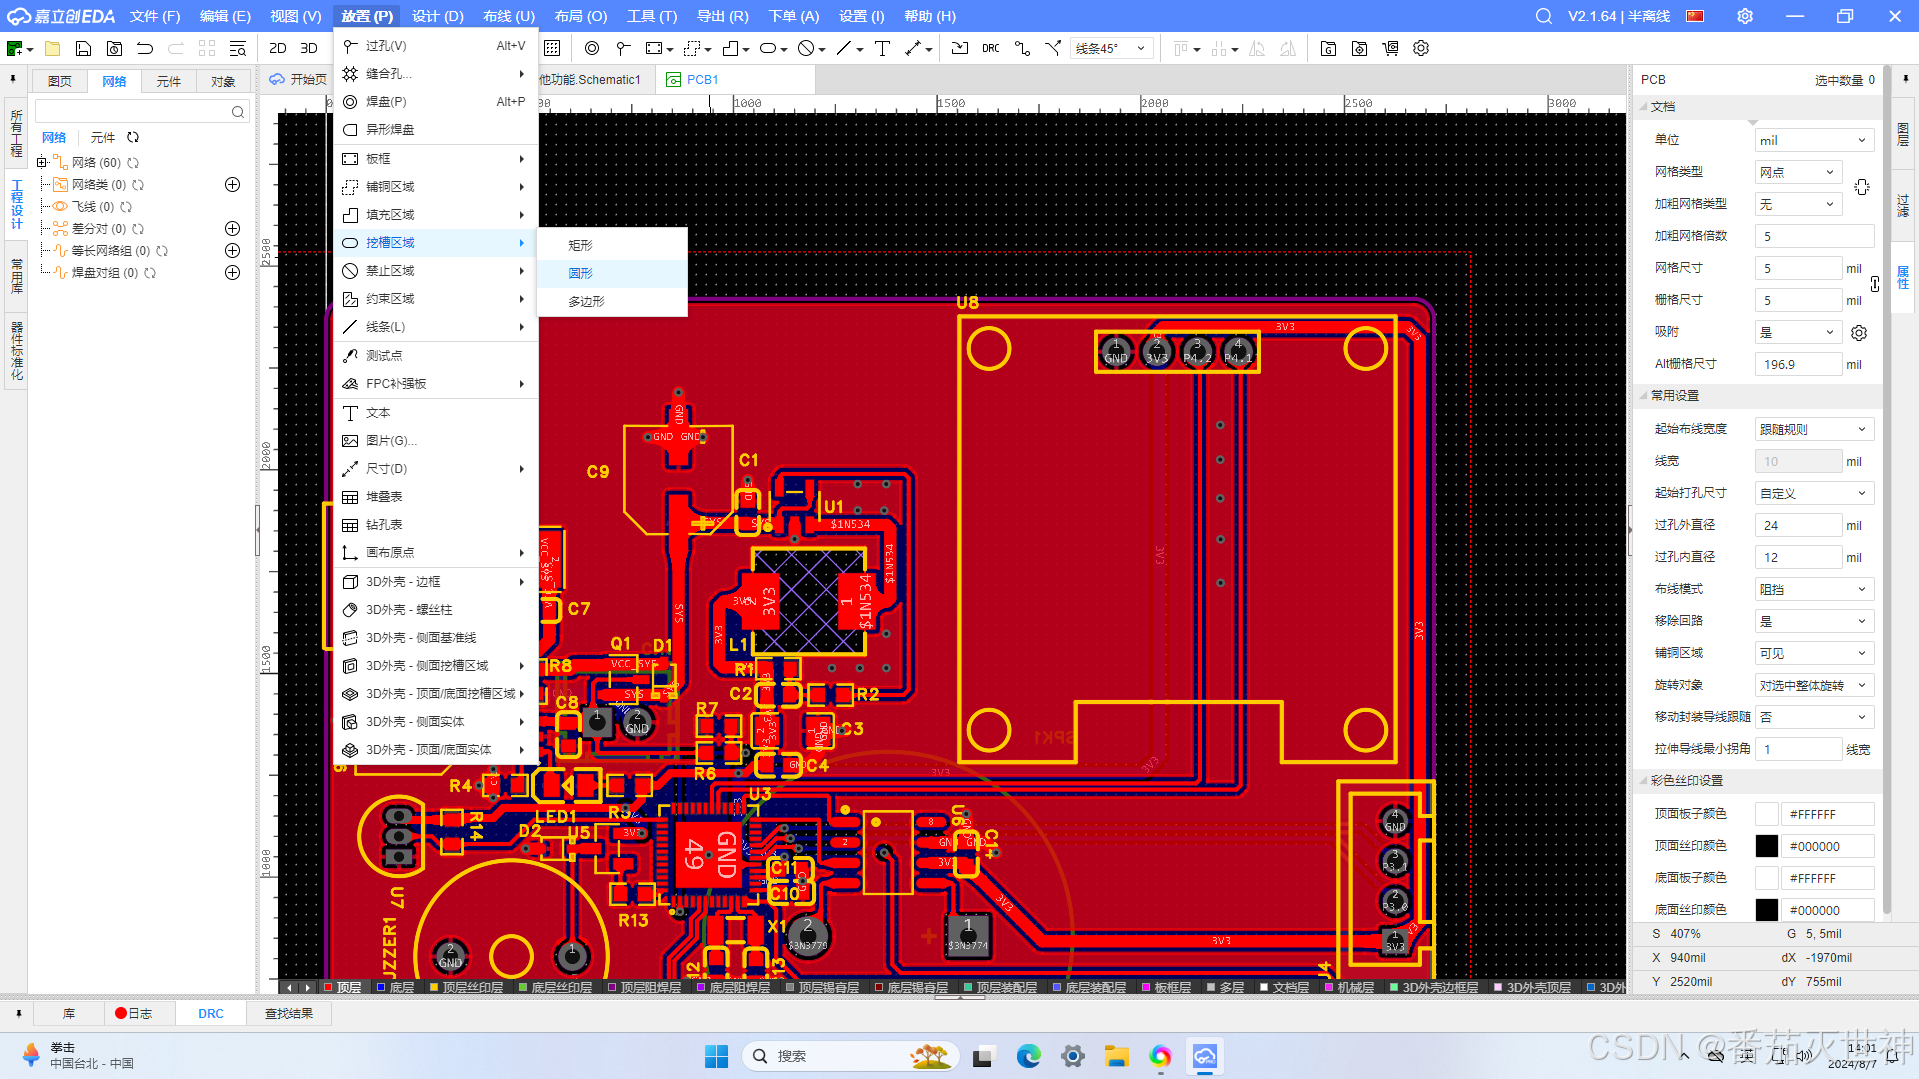Open the 单位 mil unit dropdown

1814,141
